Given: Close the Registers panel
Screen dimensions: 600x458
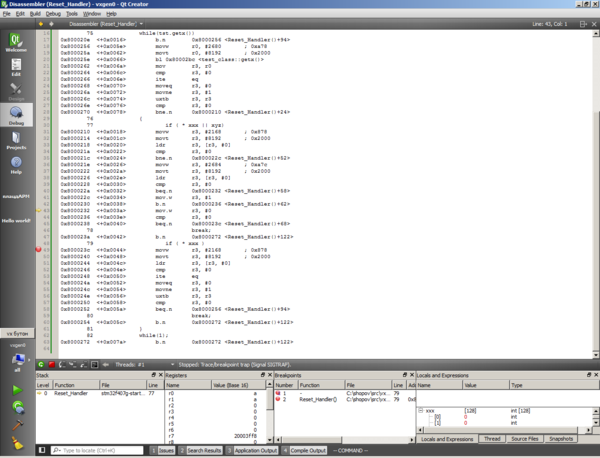Looking at the screenshot, I should point(270,375).
